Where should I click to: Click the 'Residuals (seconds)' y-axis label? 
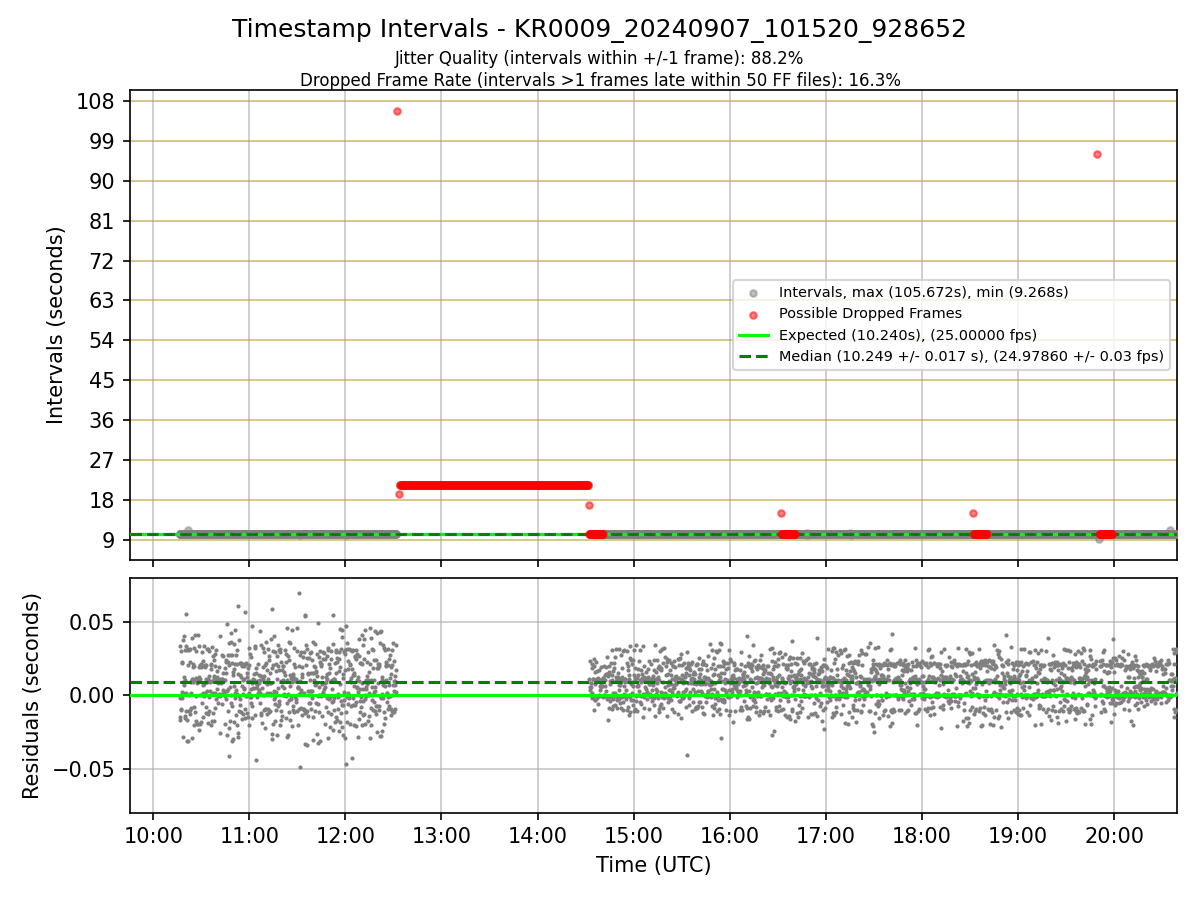tap(32, 696)
